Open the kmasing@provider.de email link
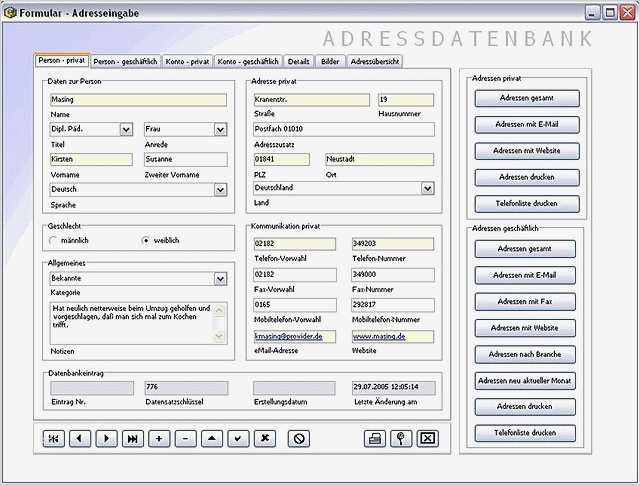The width and height of the screenshot is (640, 485). (289, 336)
